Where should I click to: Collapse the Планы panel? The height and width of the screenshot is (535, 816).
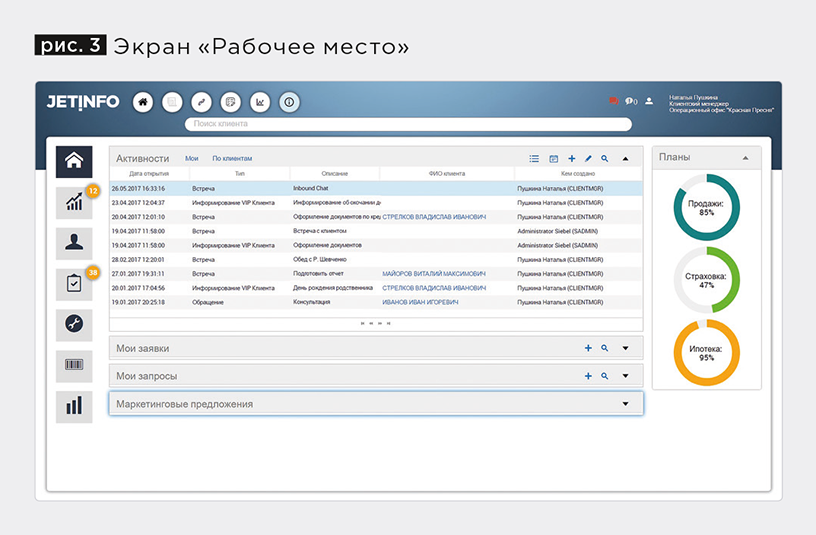(745, 158)
